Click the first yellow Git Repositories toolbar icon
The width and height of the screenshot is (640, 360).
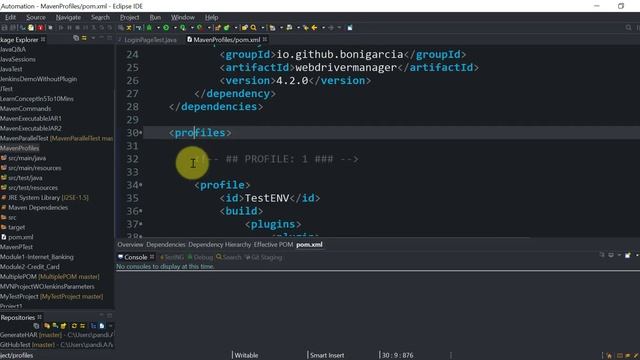47,326
